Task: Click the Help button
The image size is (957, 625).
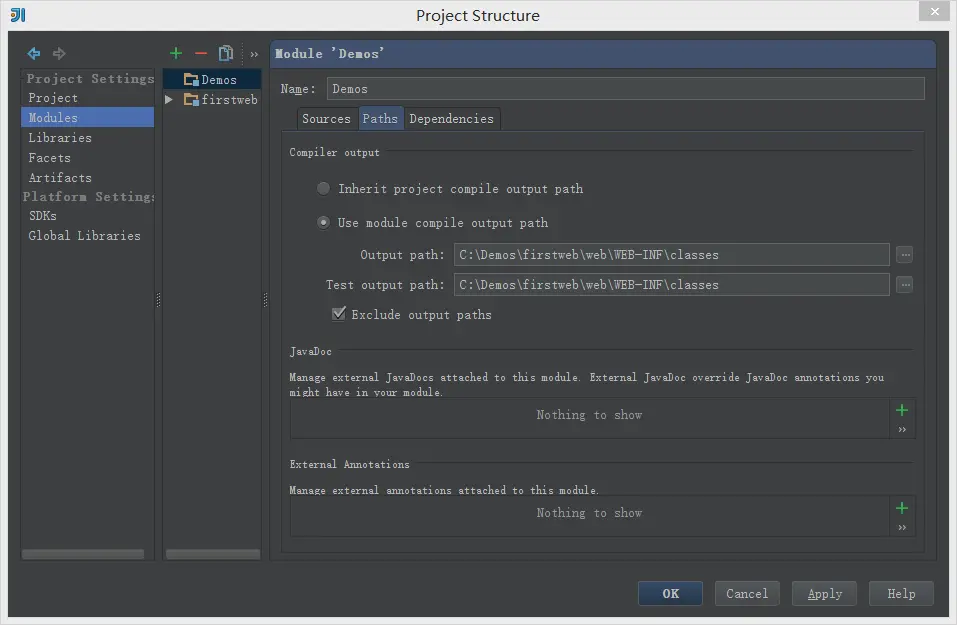Action: click(x=901, y=593)
